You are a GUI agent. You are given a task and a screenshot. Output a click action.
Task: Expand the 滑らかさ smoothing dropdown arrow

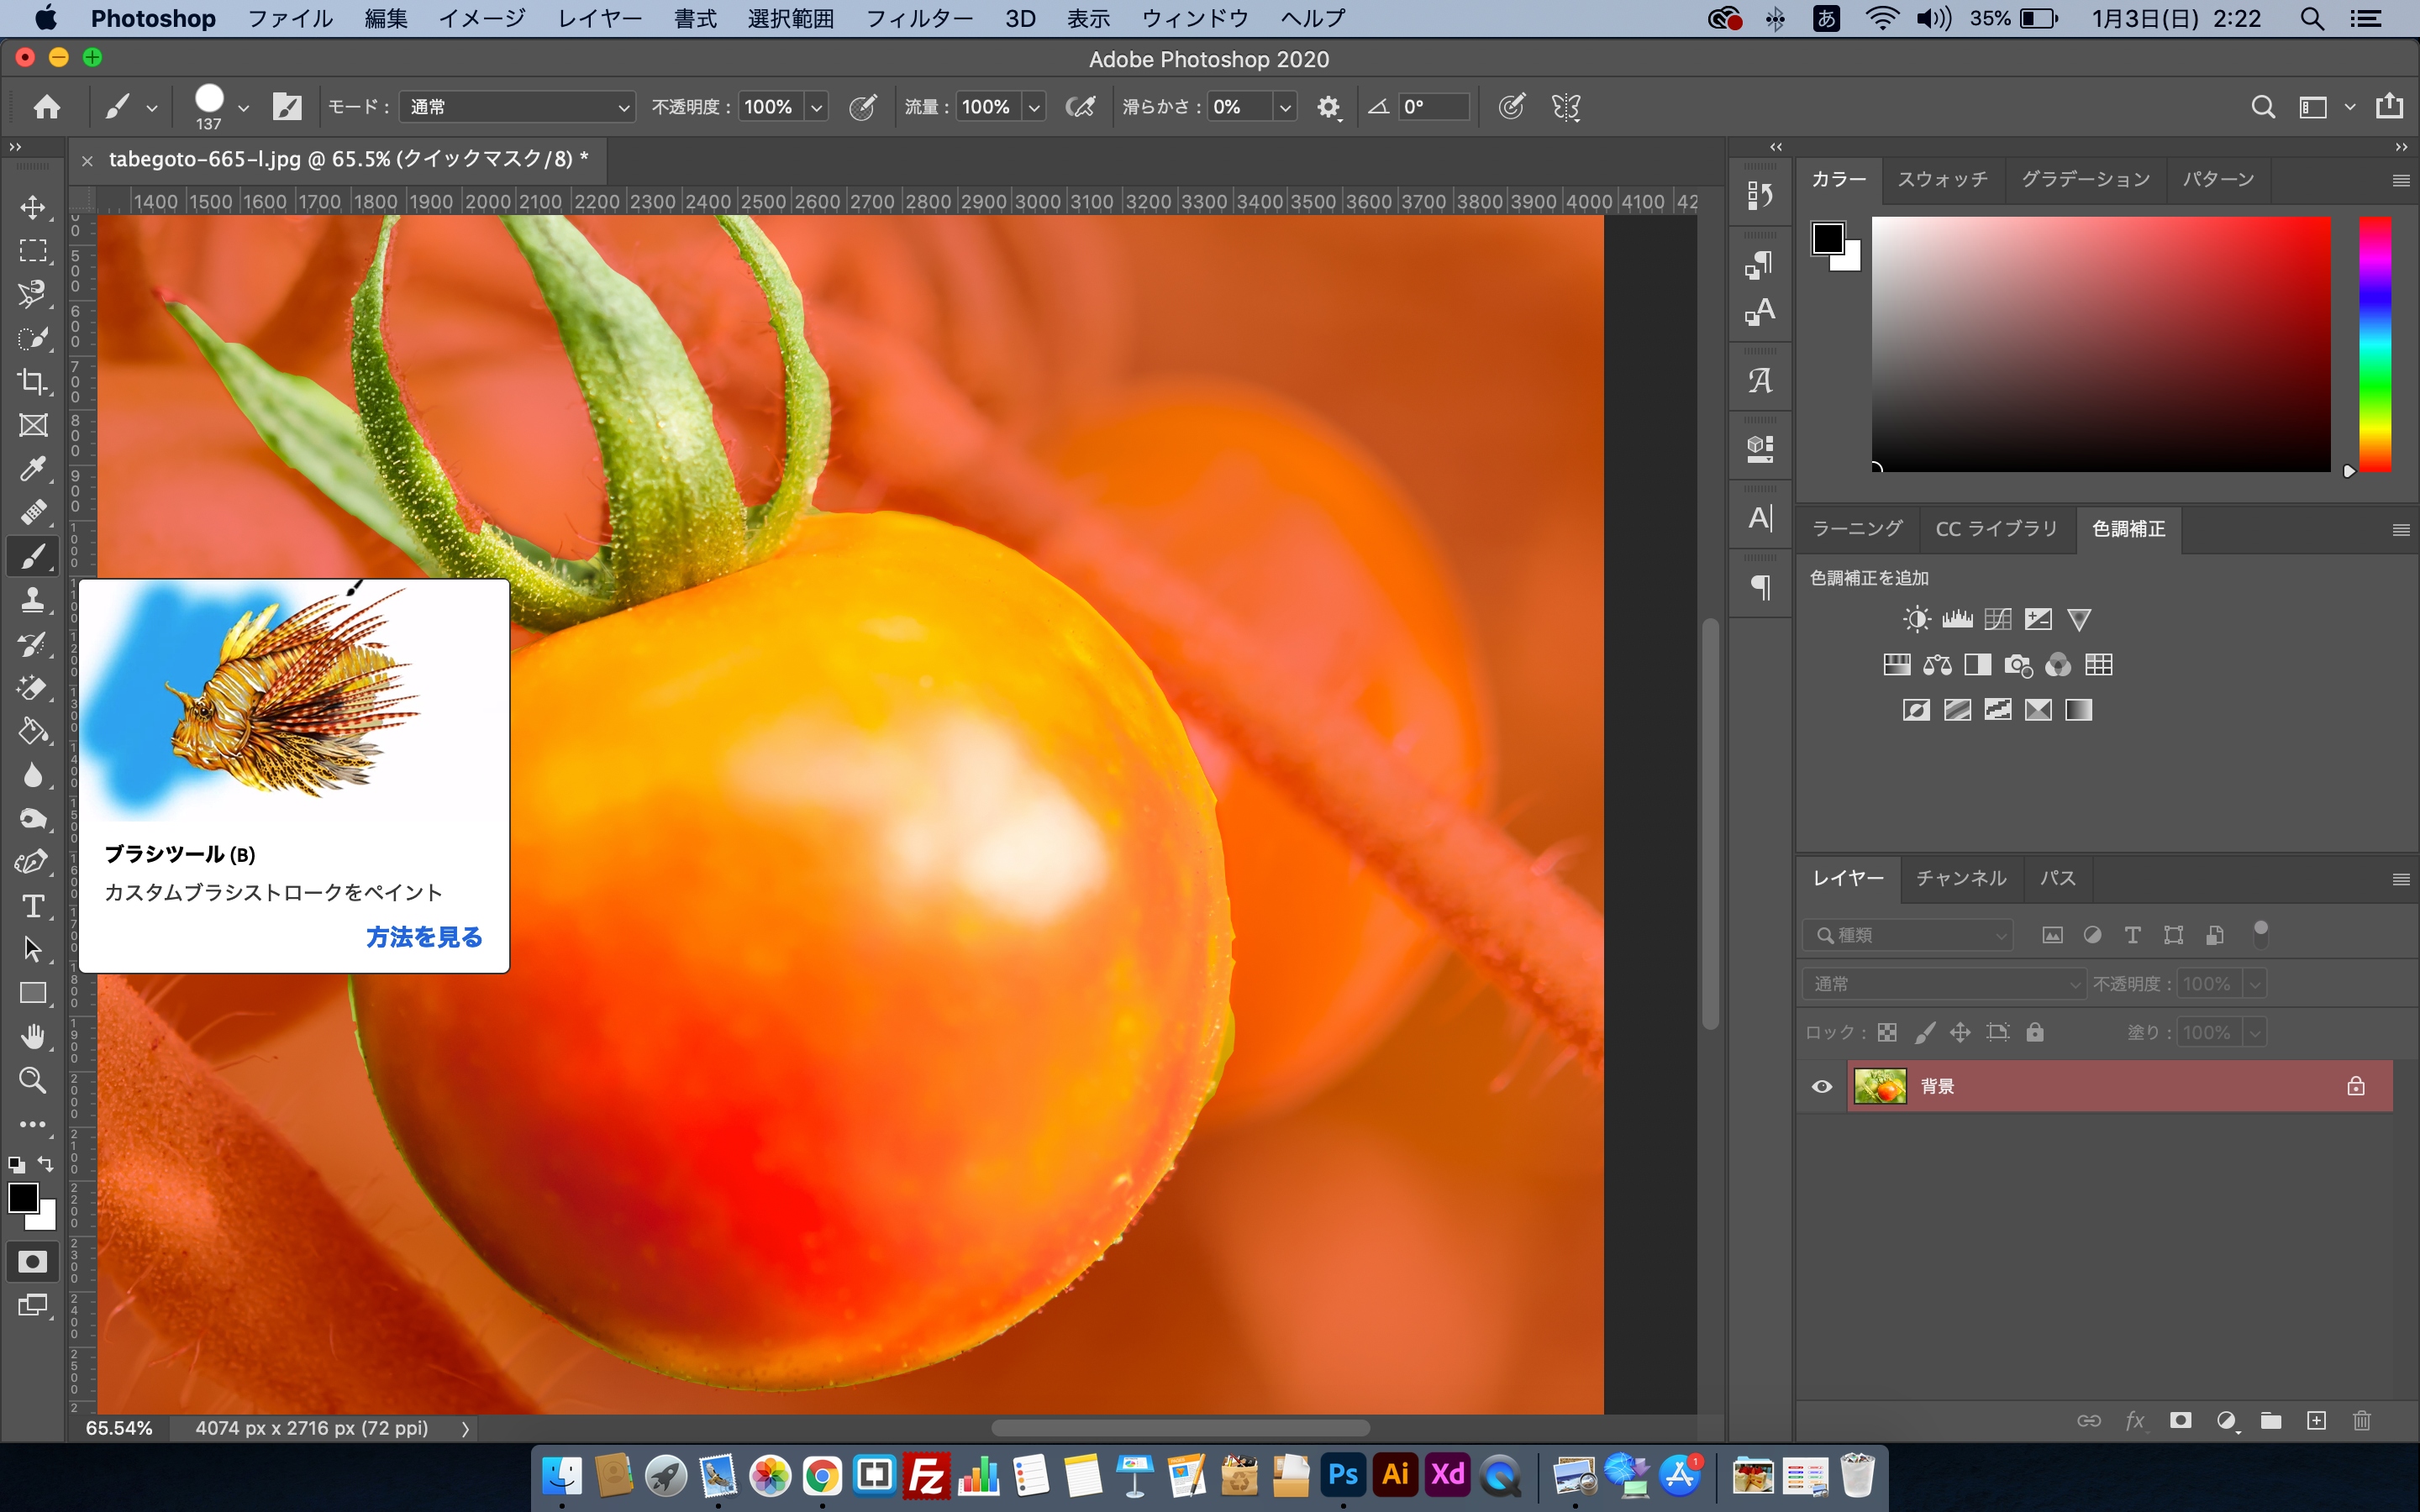[x=1285, y=107]
